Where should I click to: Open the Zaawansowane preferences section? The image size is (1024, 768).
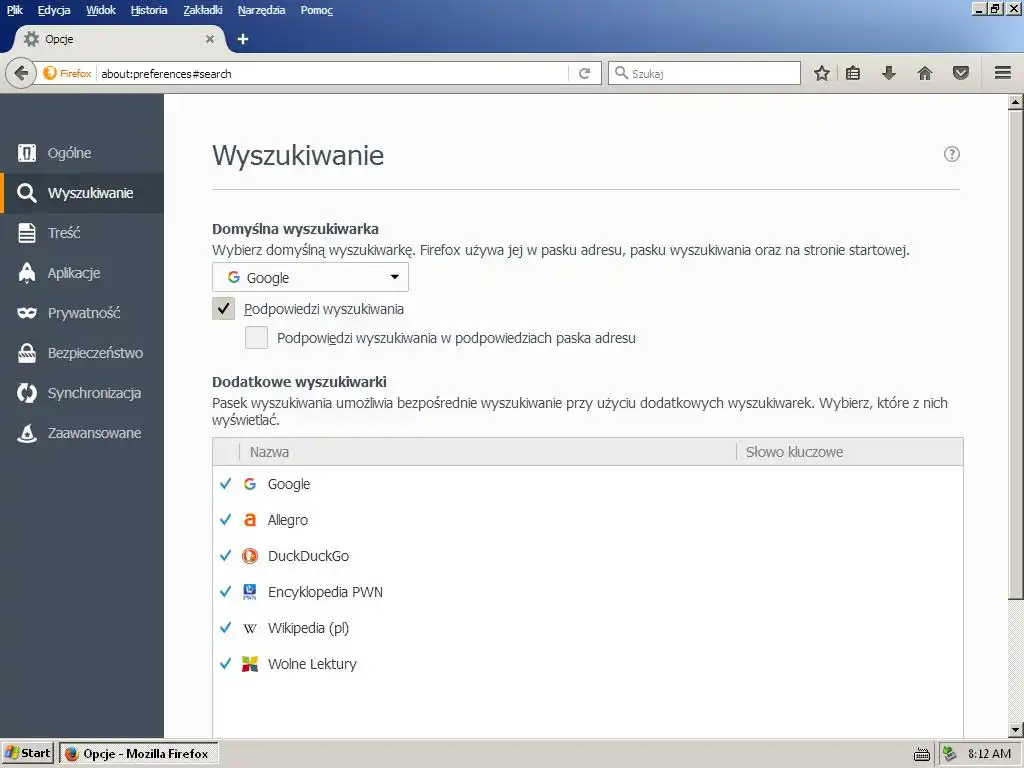coord(82,433)
